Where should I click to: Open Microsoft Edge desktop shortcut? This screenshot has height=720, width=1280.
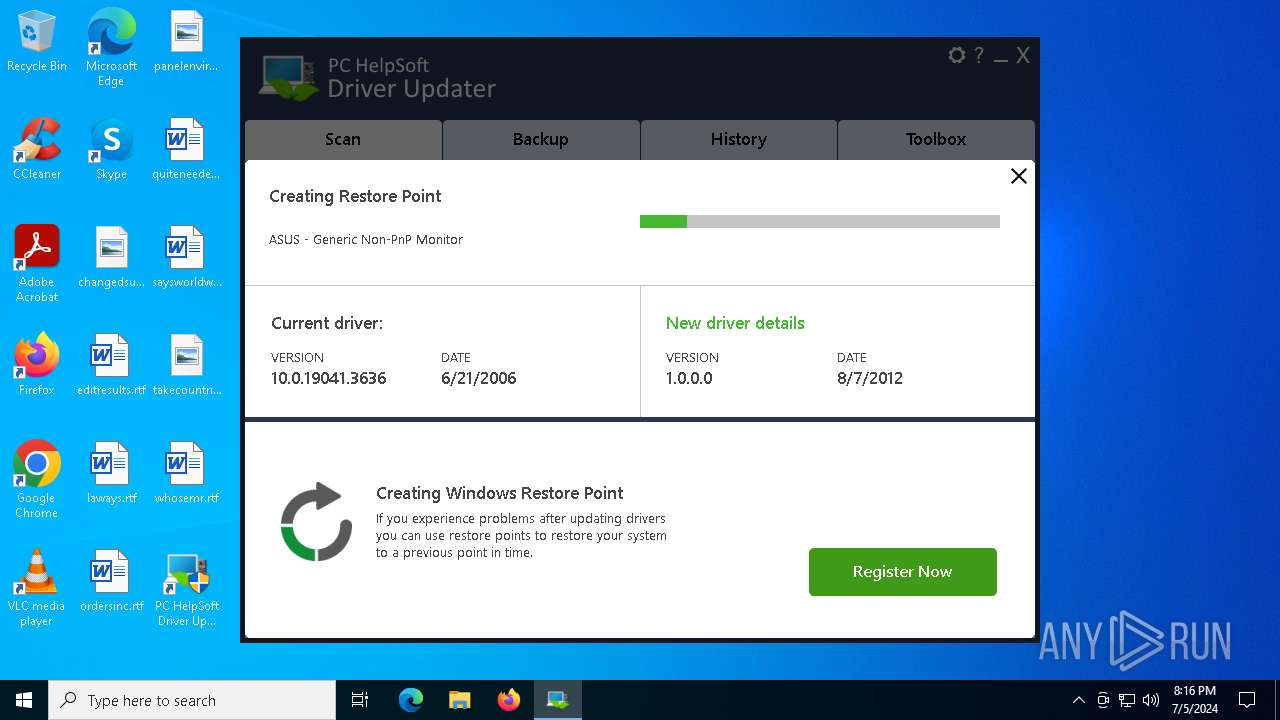pyautogui.click(x=111, y=47)
